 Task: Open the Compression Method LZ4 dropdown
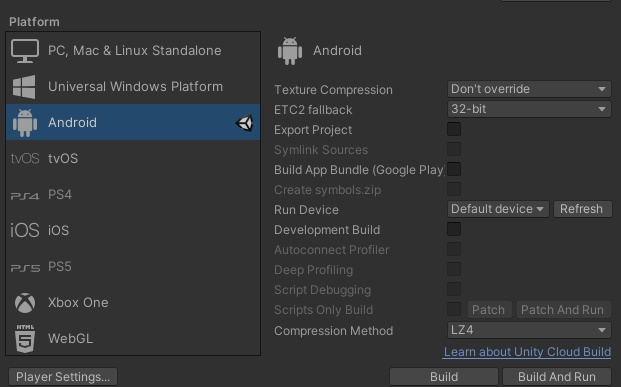tap(529, 330)
